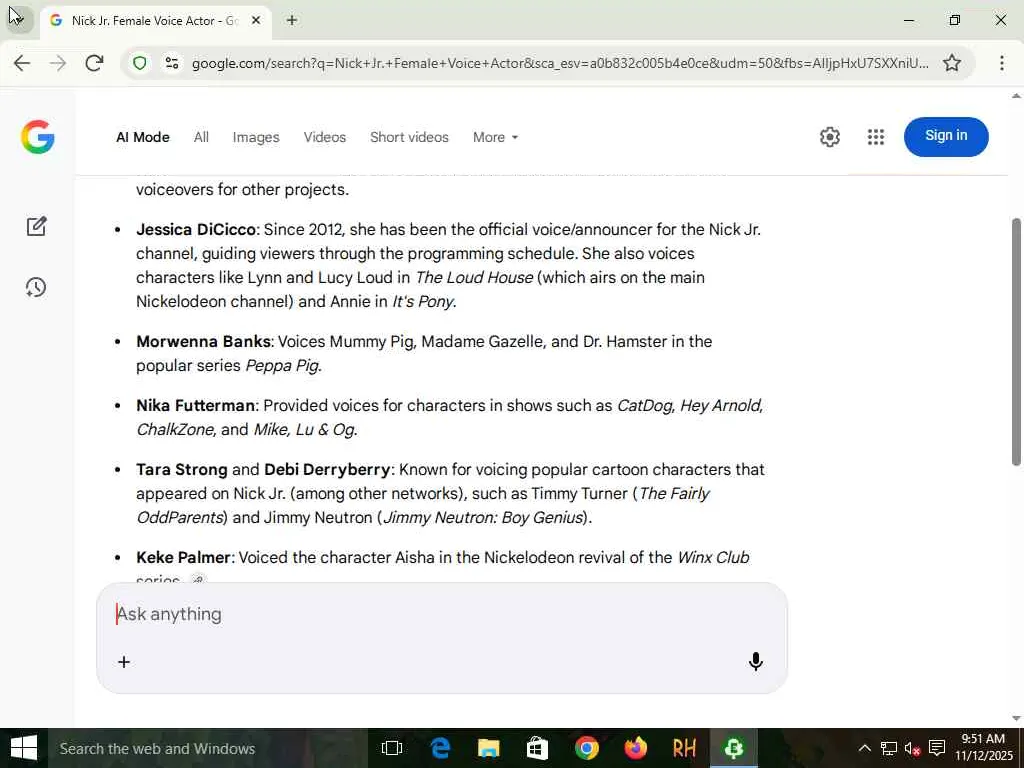Click the italic title The Loud House
1024x768 pixels.
pyautogui.click(x=474, y=278)
